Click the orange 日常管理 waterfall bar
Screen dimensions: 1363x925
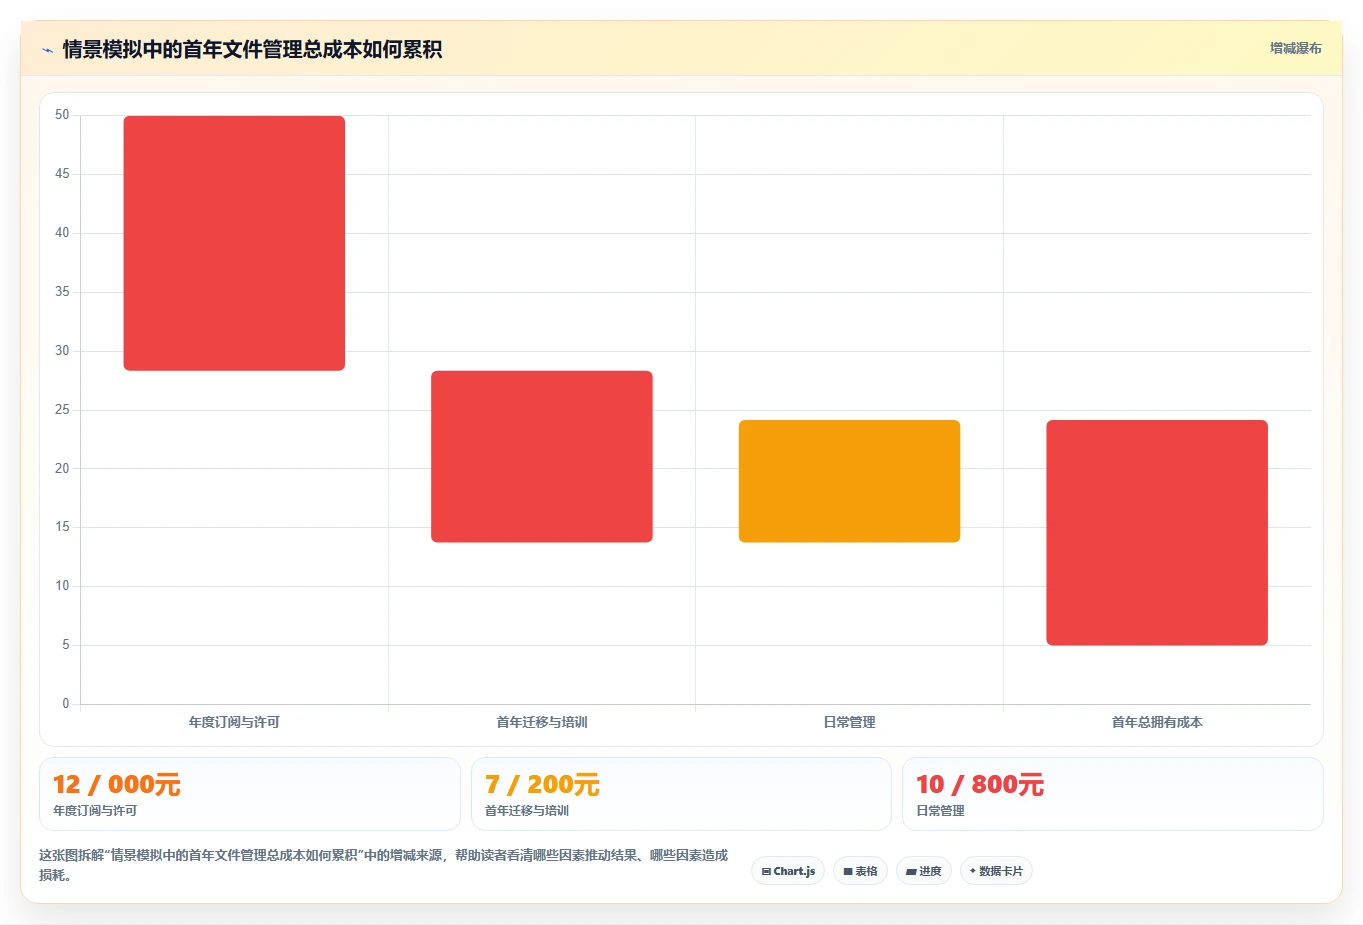tap(849, 481)
